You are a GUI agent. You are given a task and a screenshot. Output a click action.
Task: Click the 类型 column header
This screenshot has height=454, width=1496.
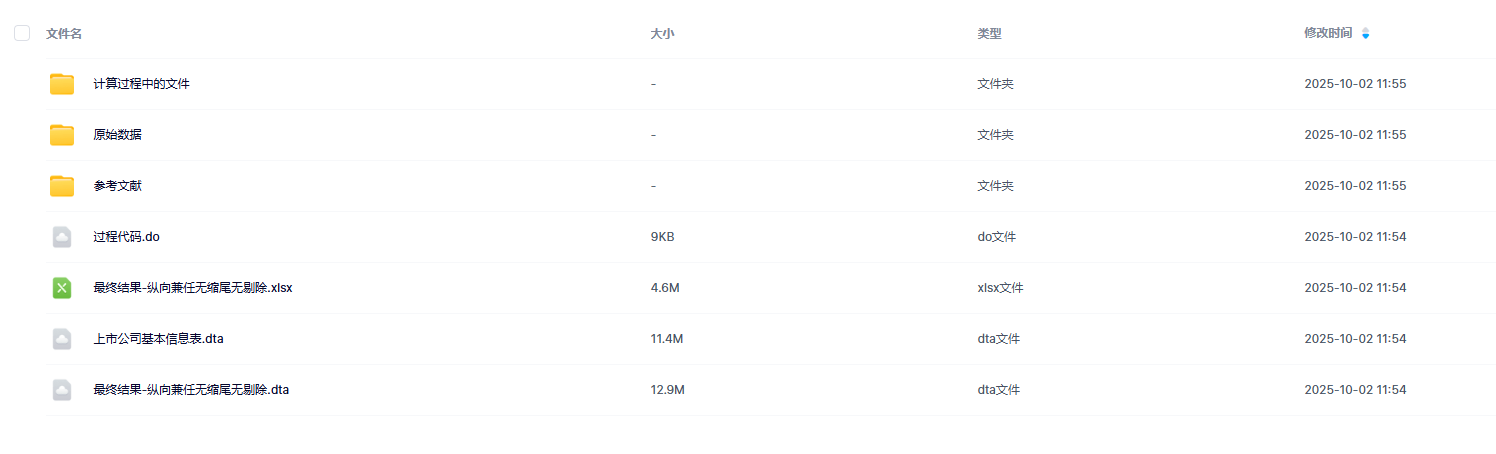point(989,34)
